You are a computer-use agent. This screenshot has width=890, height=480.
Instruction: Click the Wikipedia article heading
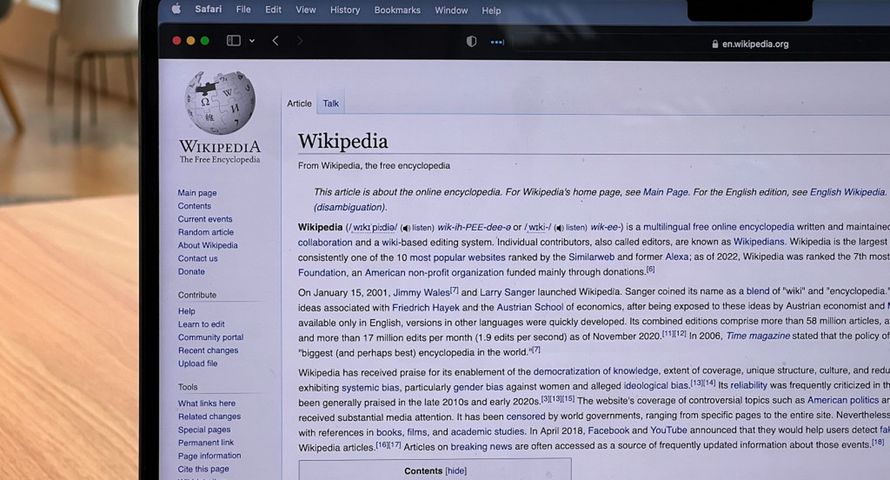pyautogui.click(x=343, y=141)
